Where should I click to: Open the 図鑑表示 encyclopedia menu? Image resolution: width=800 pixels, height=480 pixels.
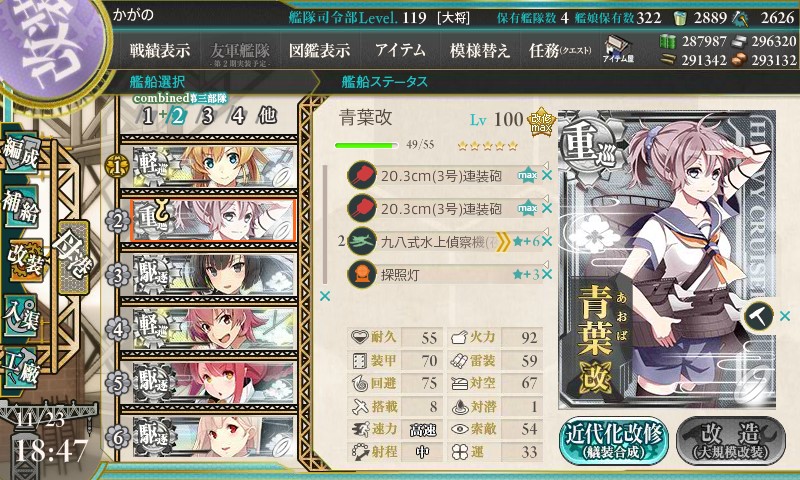coord(319,50)
